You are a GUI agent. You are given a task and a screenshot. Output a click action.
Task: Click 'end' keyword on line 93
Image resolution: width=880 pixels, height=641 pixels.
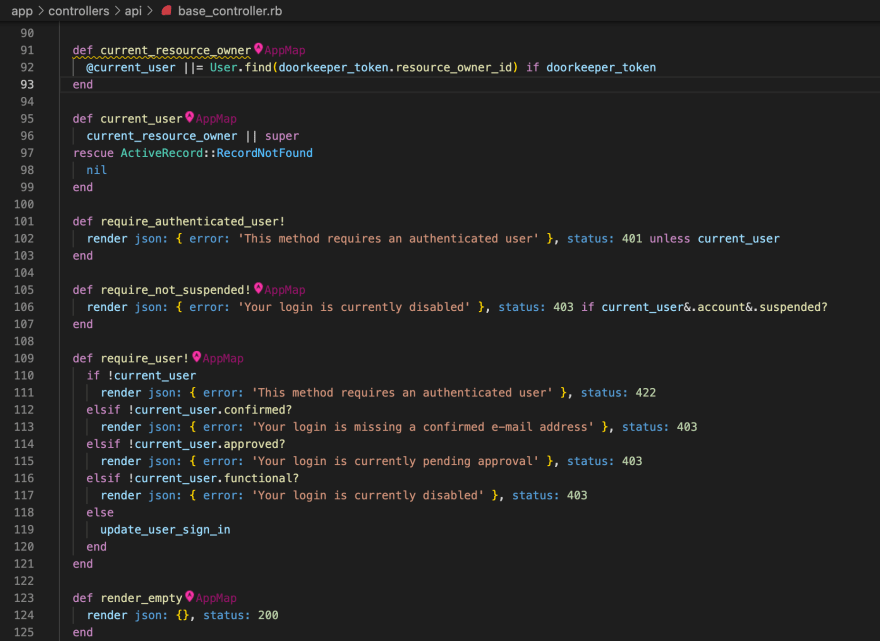[82, 85]
